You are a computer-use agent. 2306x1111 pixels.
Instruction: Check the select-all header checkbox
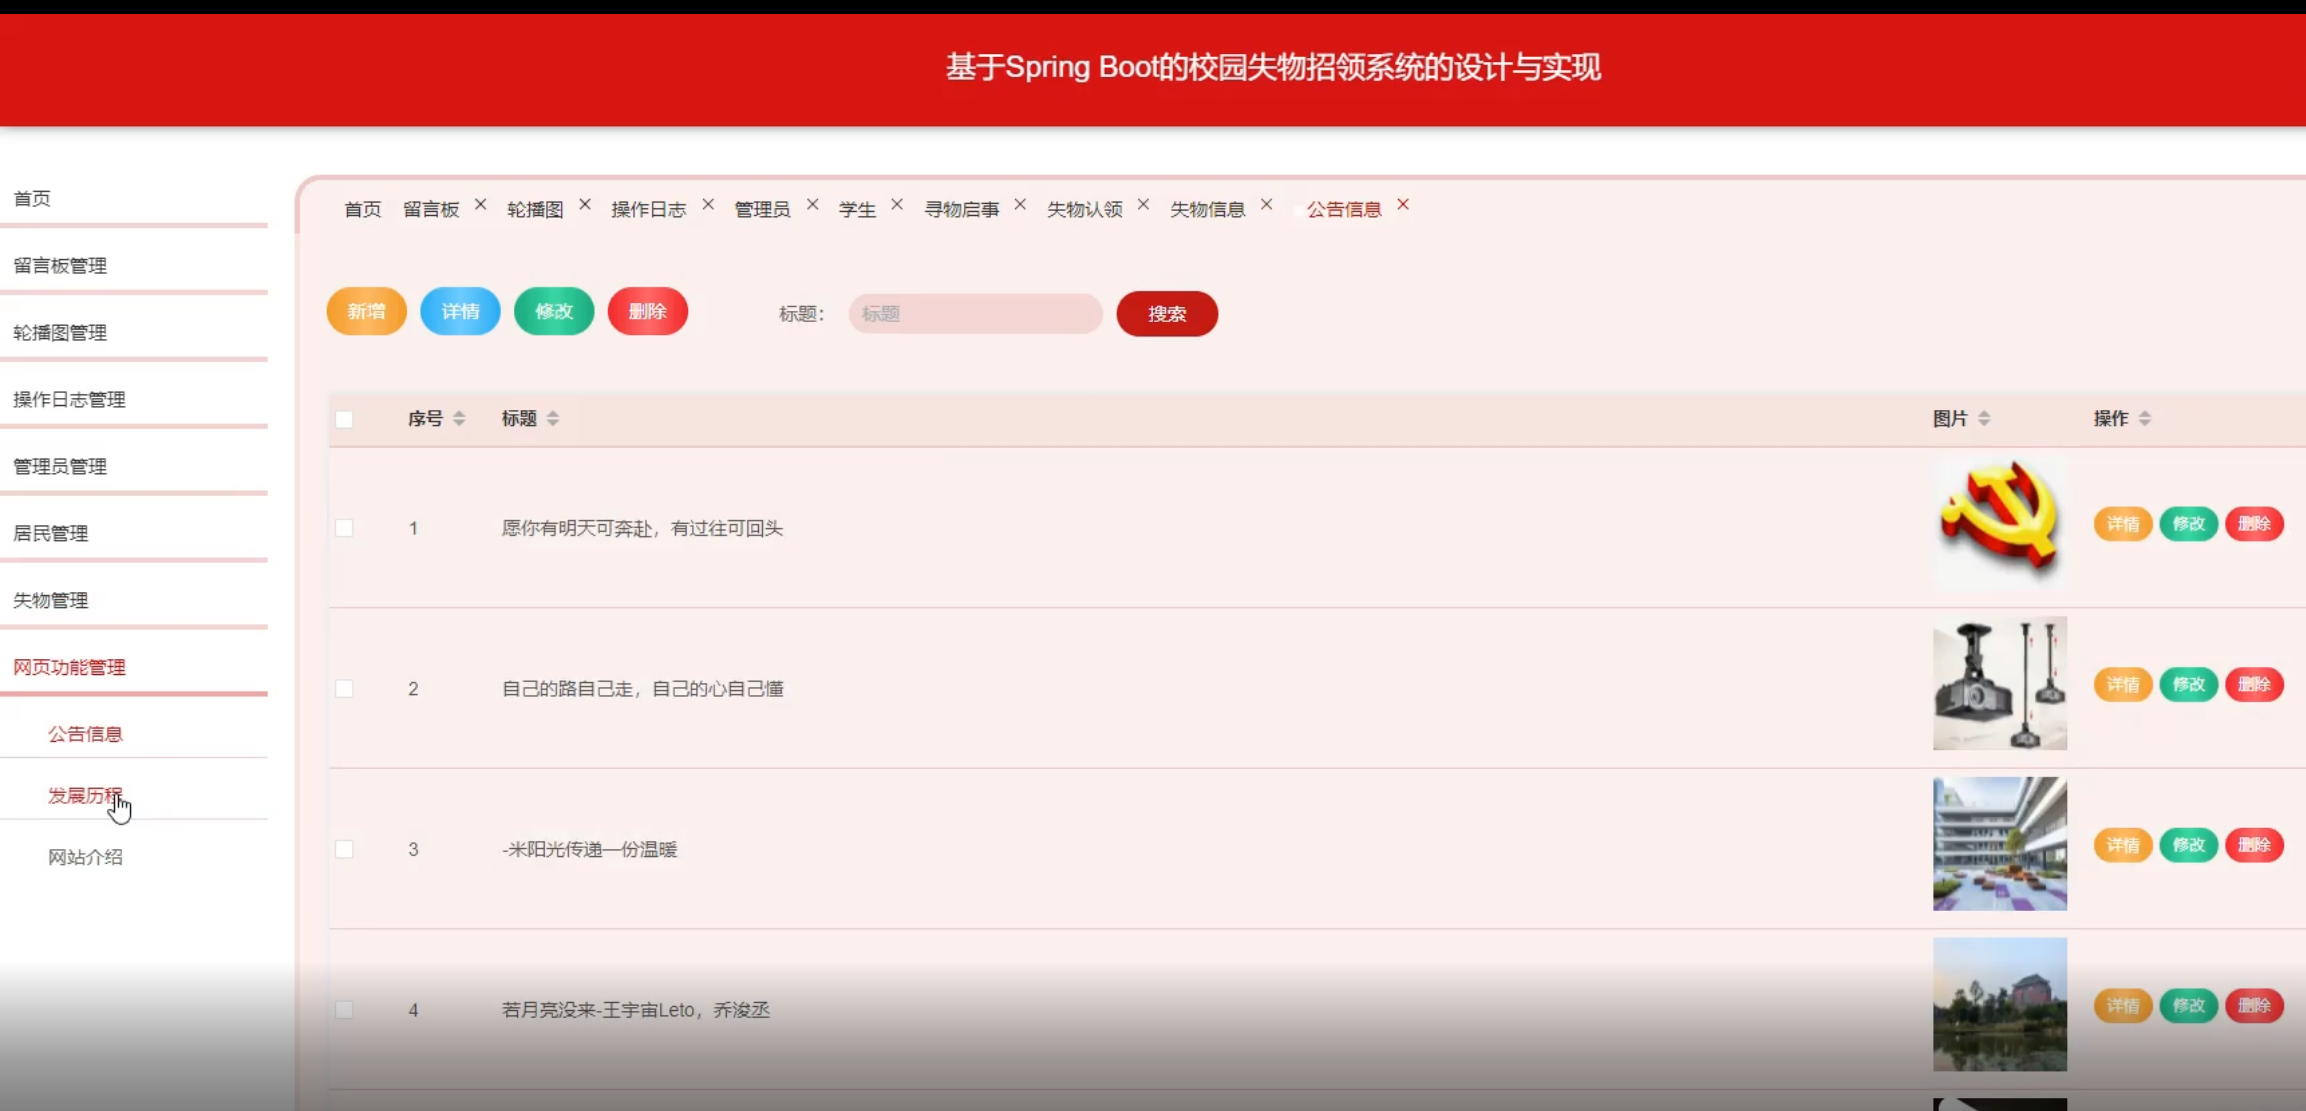344,419
